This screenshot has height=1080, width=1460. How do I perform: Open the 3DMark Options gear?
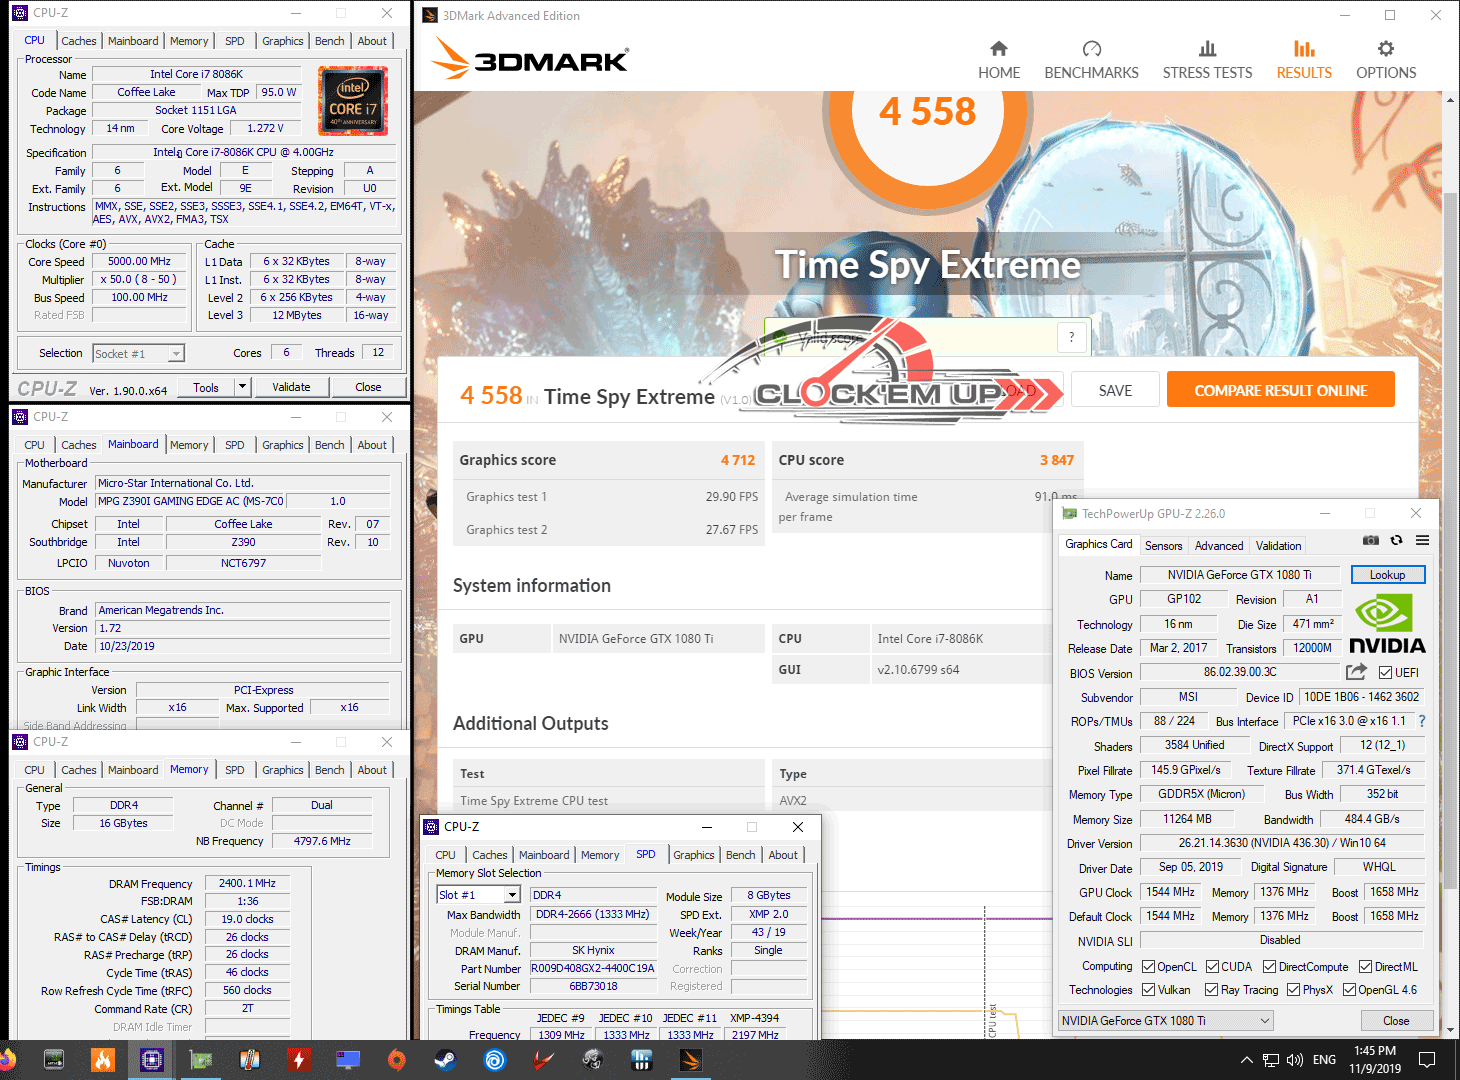pos(1385,60)
